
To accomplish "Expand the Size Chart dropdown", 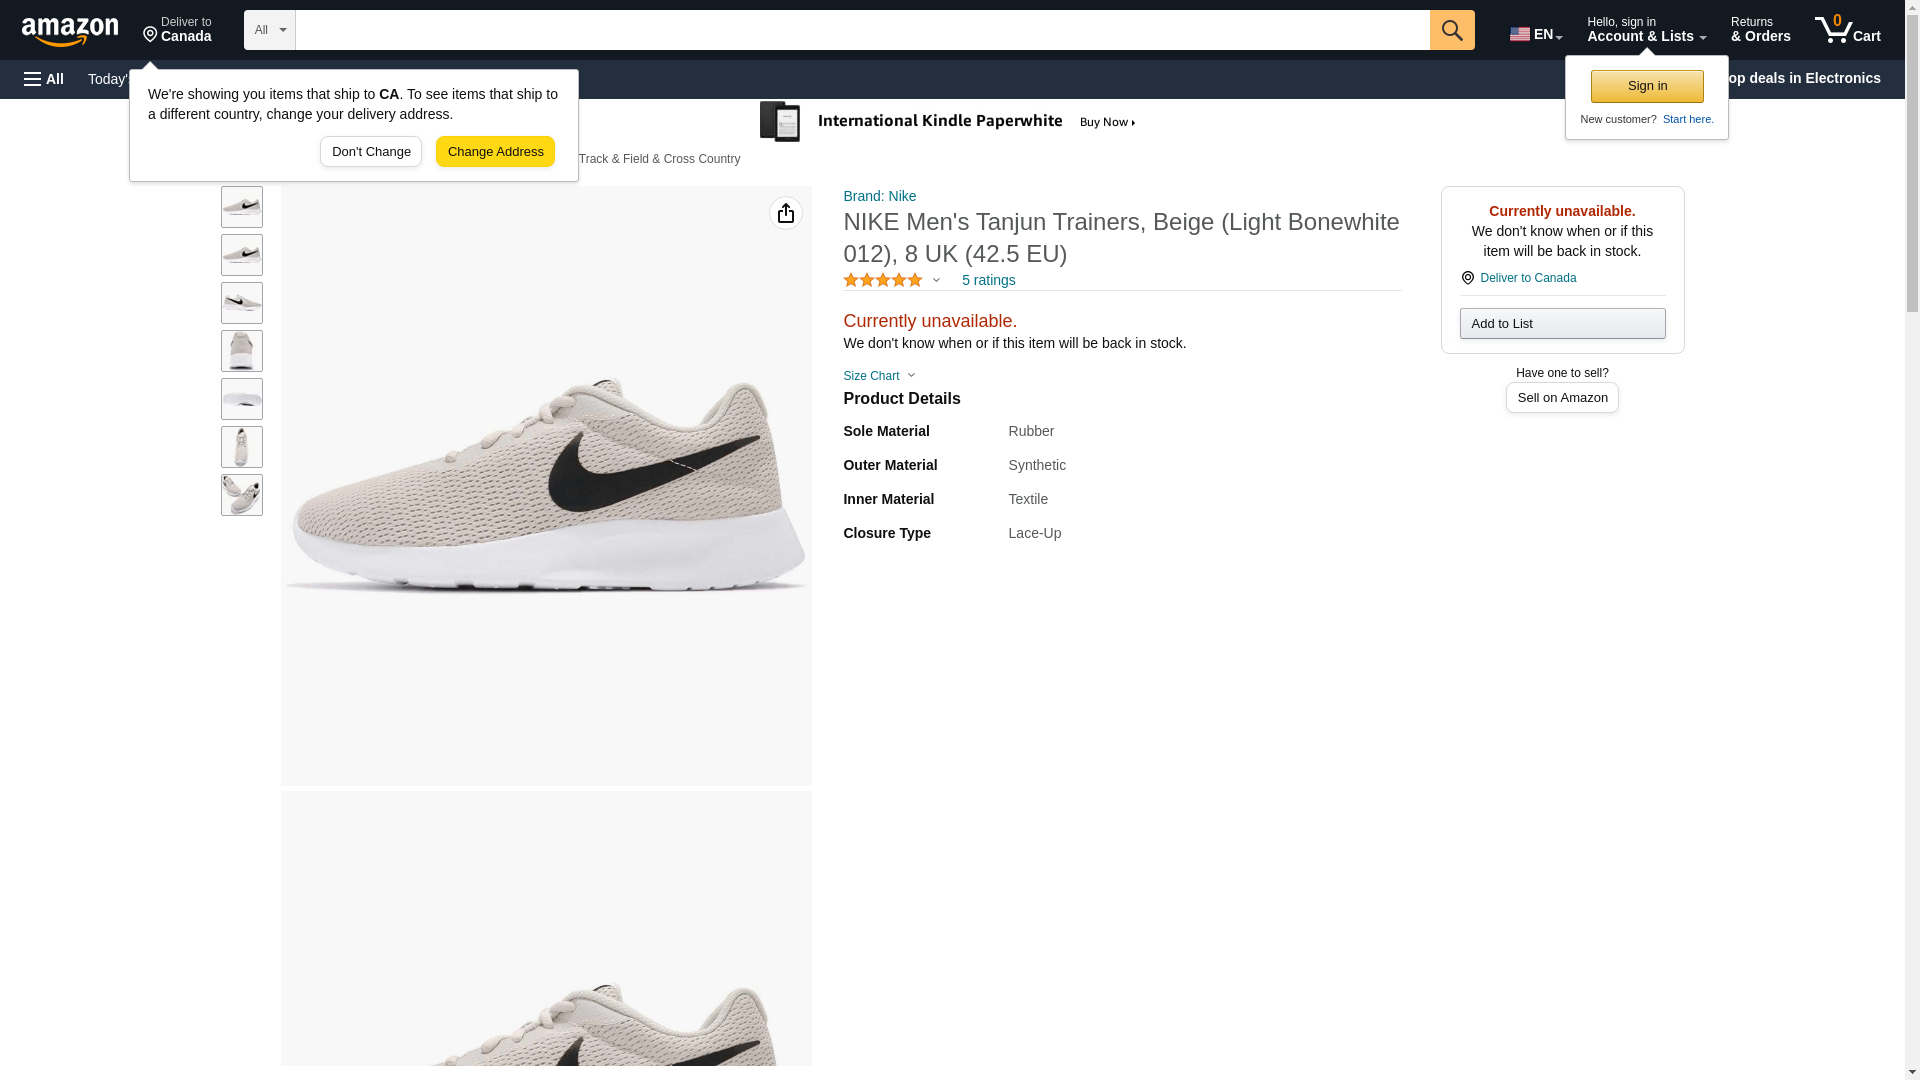I will pyautogui.click(x=879, y=376).
